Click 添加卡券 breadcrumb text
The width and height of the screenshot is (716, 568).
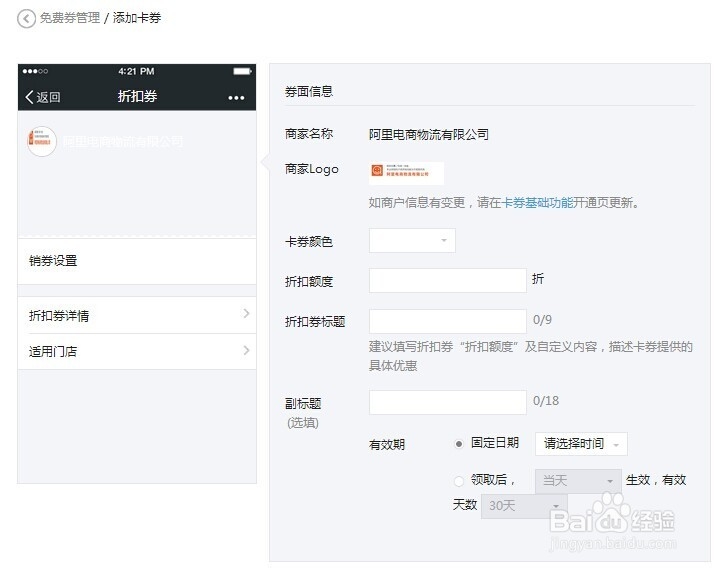[137, 18]
